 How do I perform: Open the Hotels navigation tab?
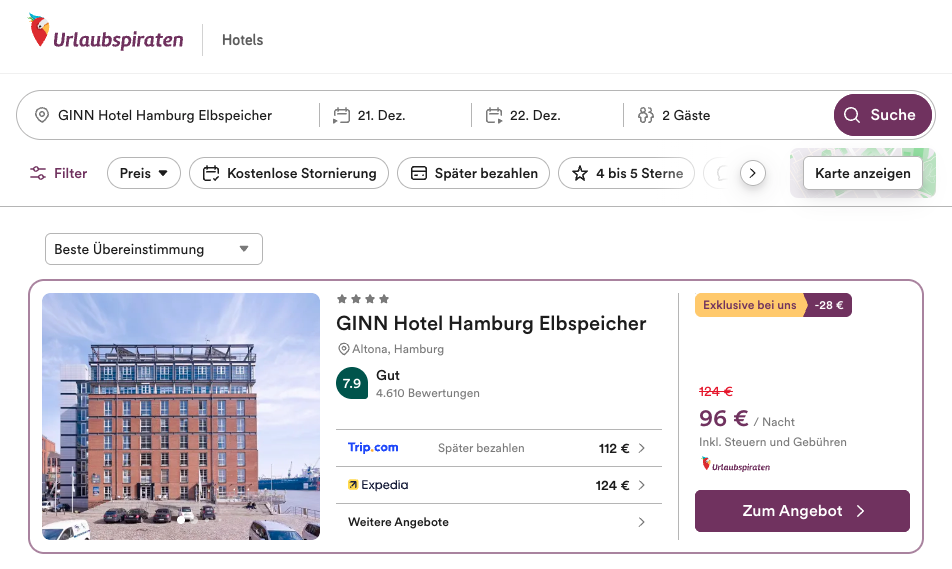click(243, 40)
